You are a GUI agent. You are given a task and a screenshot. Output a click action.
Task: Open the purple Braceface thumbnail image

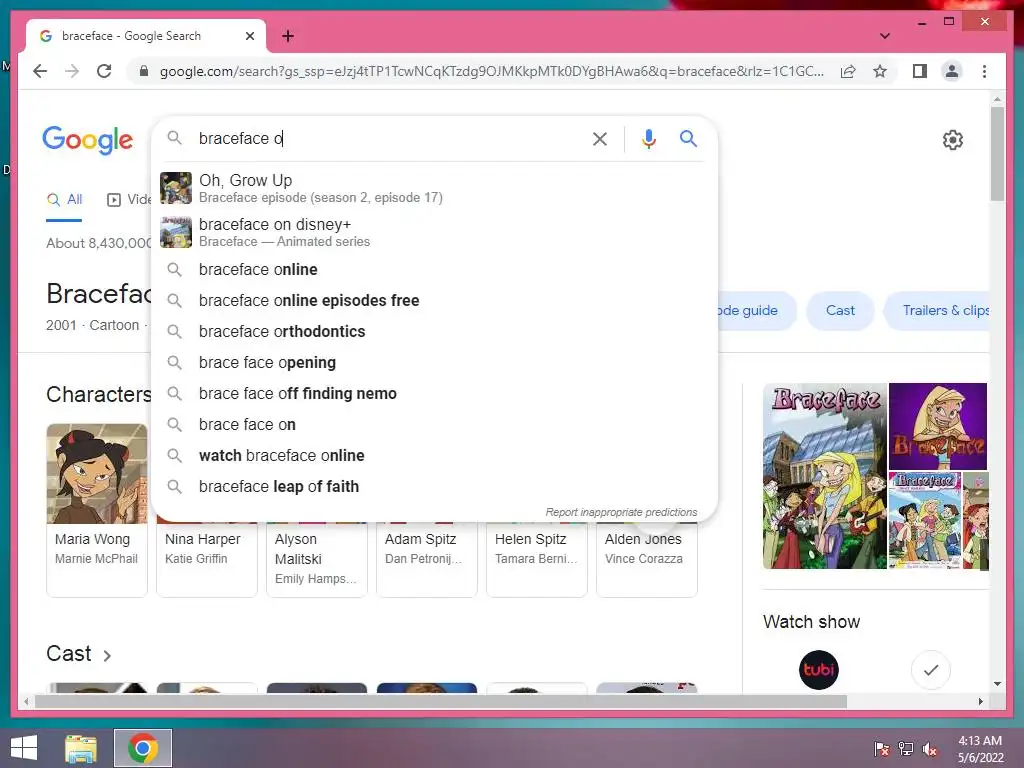(938, 426)
